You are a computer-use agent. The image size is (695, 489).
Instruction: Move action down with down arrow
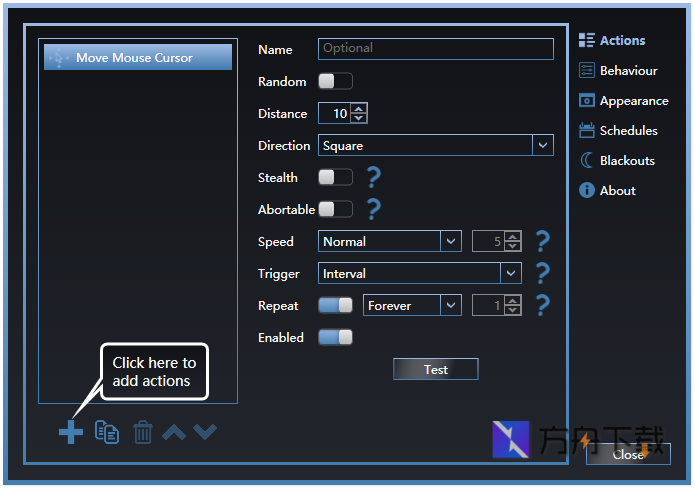tap(205, 432)
